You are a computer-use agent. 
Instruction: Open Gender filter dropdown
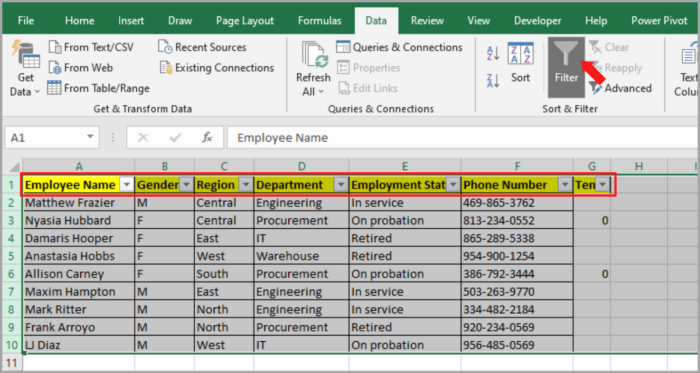[186, 185]
